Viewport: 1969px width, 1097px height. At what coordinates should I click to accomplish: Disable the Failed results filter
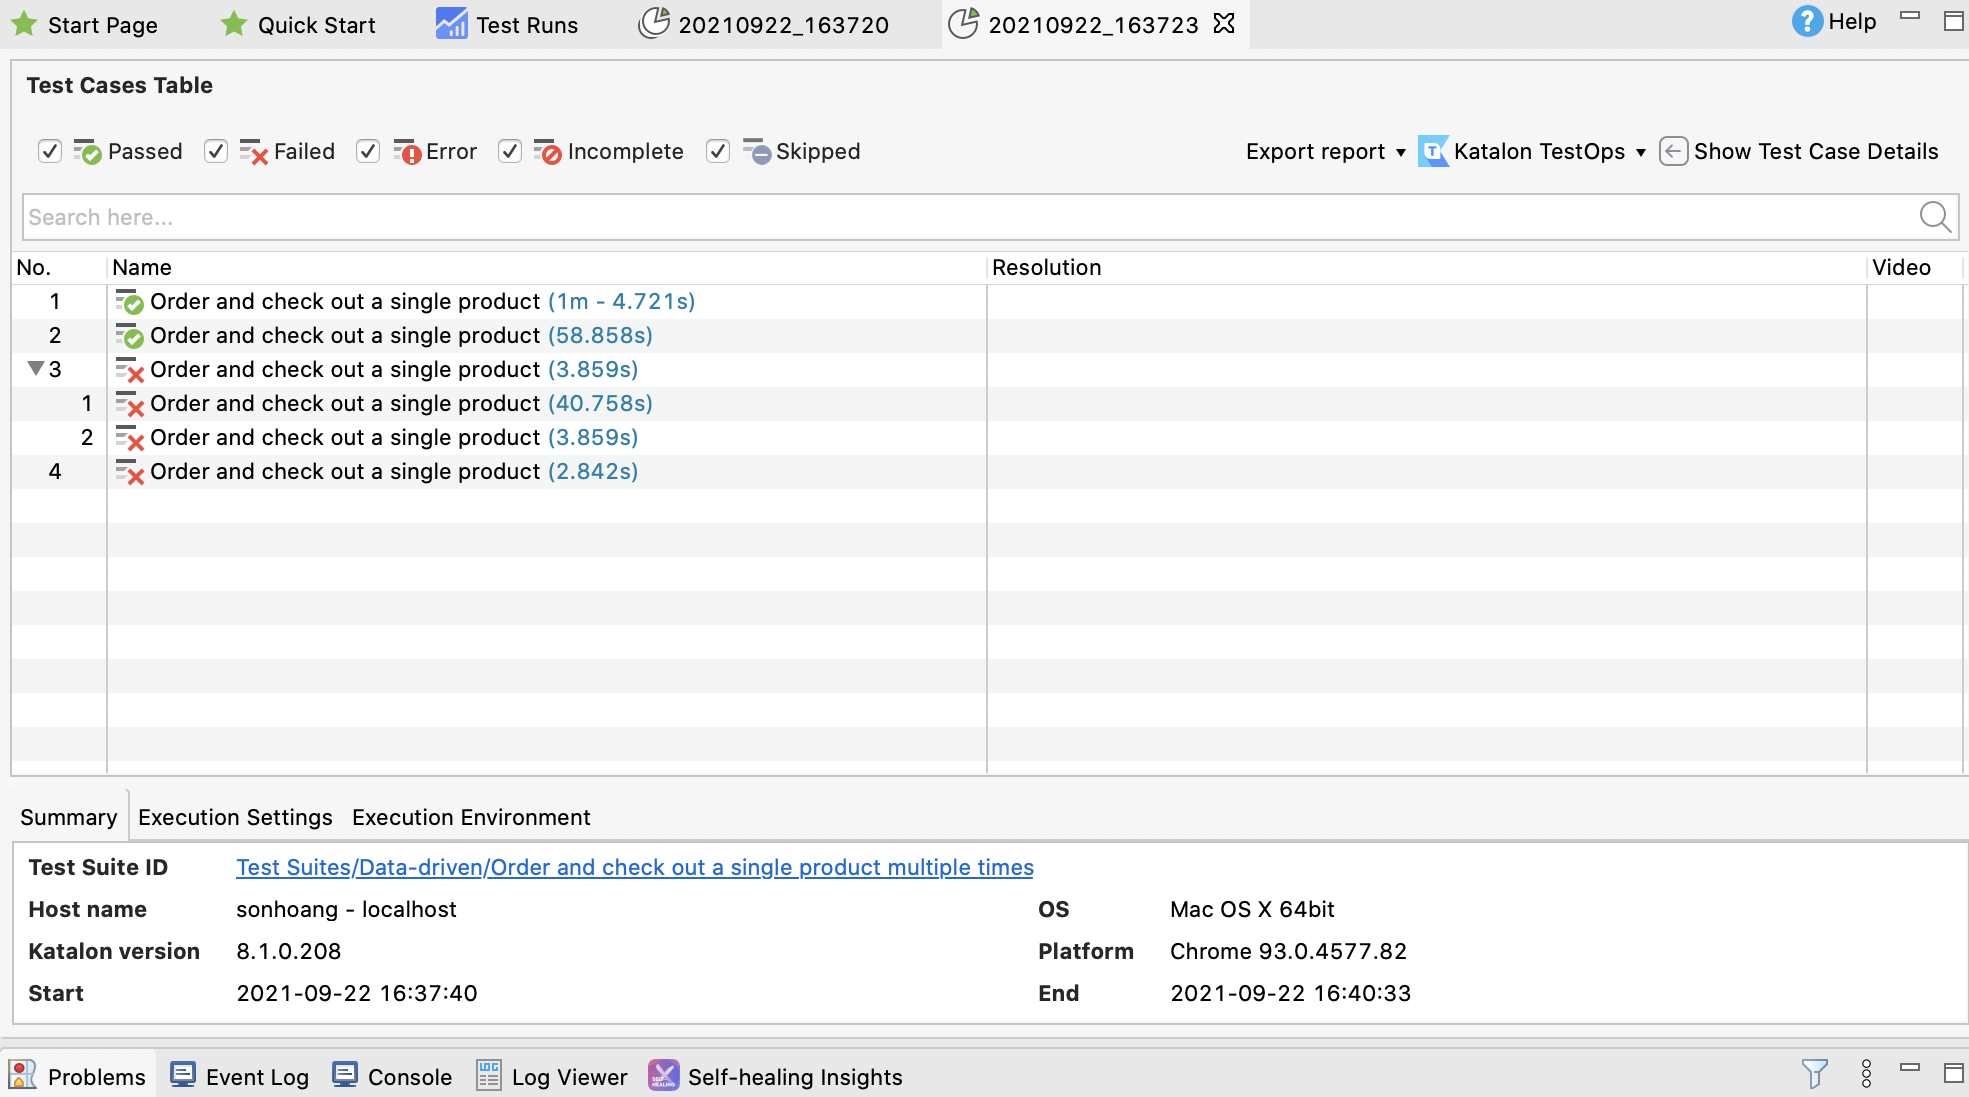216,151
